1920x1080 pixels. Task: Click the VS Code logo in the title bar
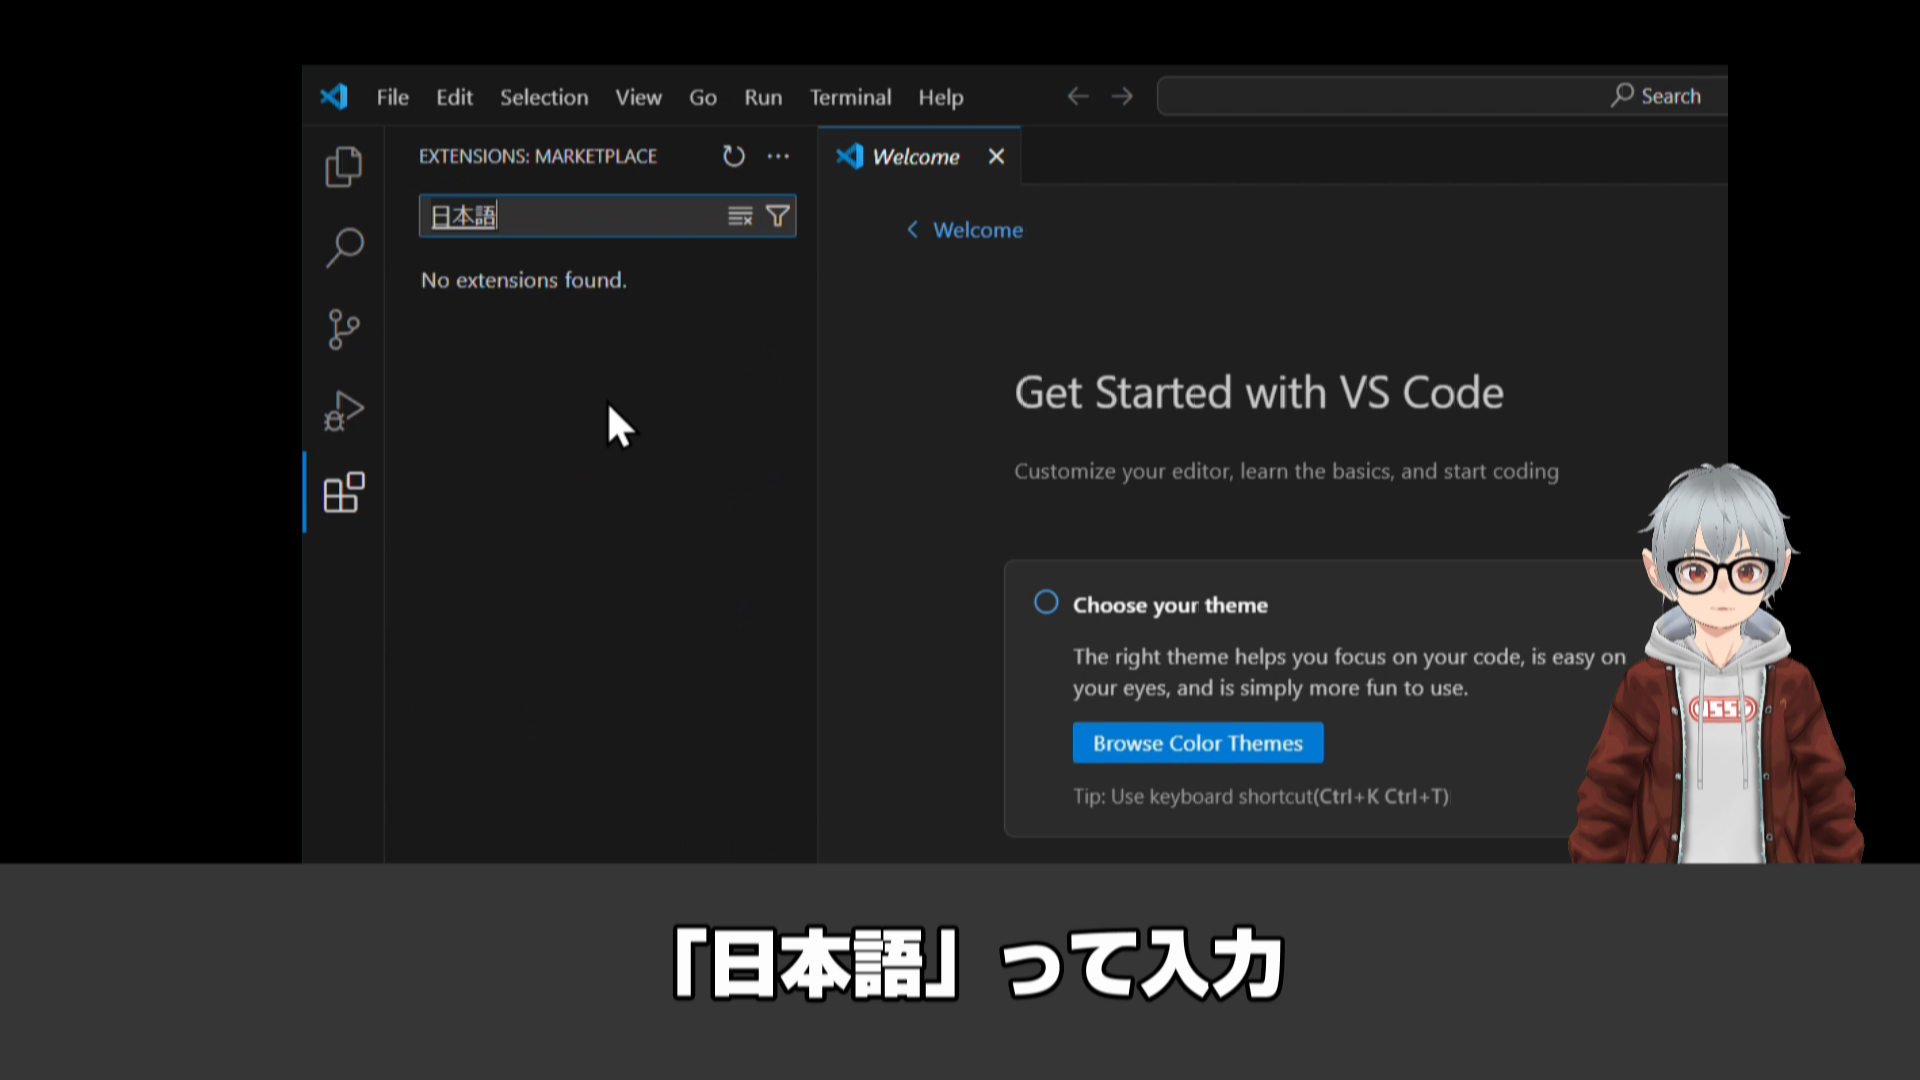(335, 96)
